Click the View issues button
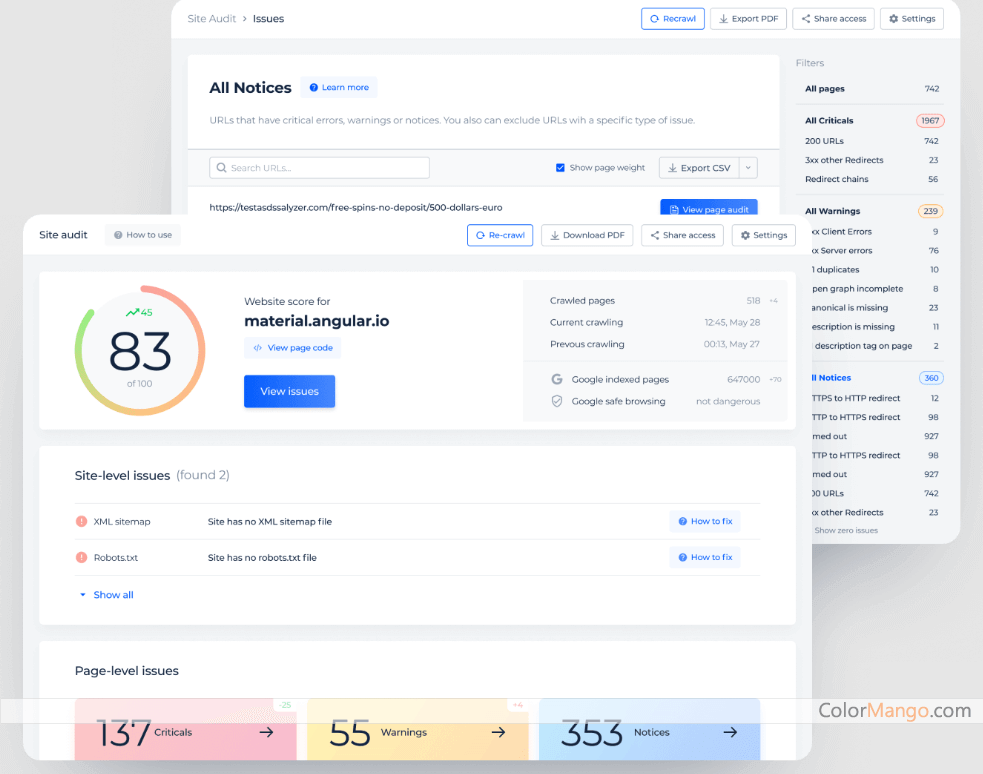This screenshot has width=983, height=774. (x=290, y=391)
